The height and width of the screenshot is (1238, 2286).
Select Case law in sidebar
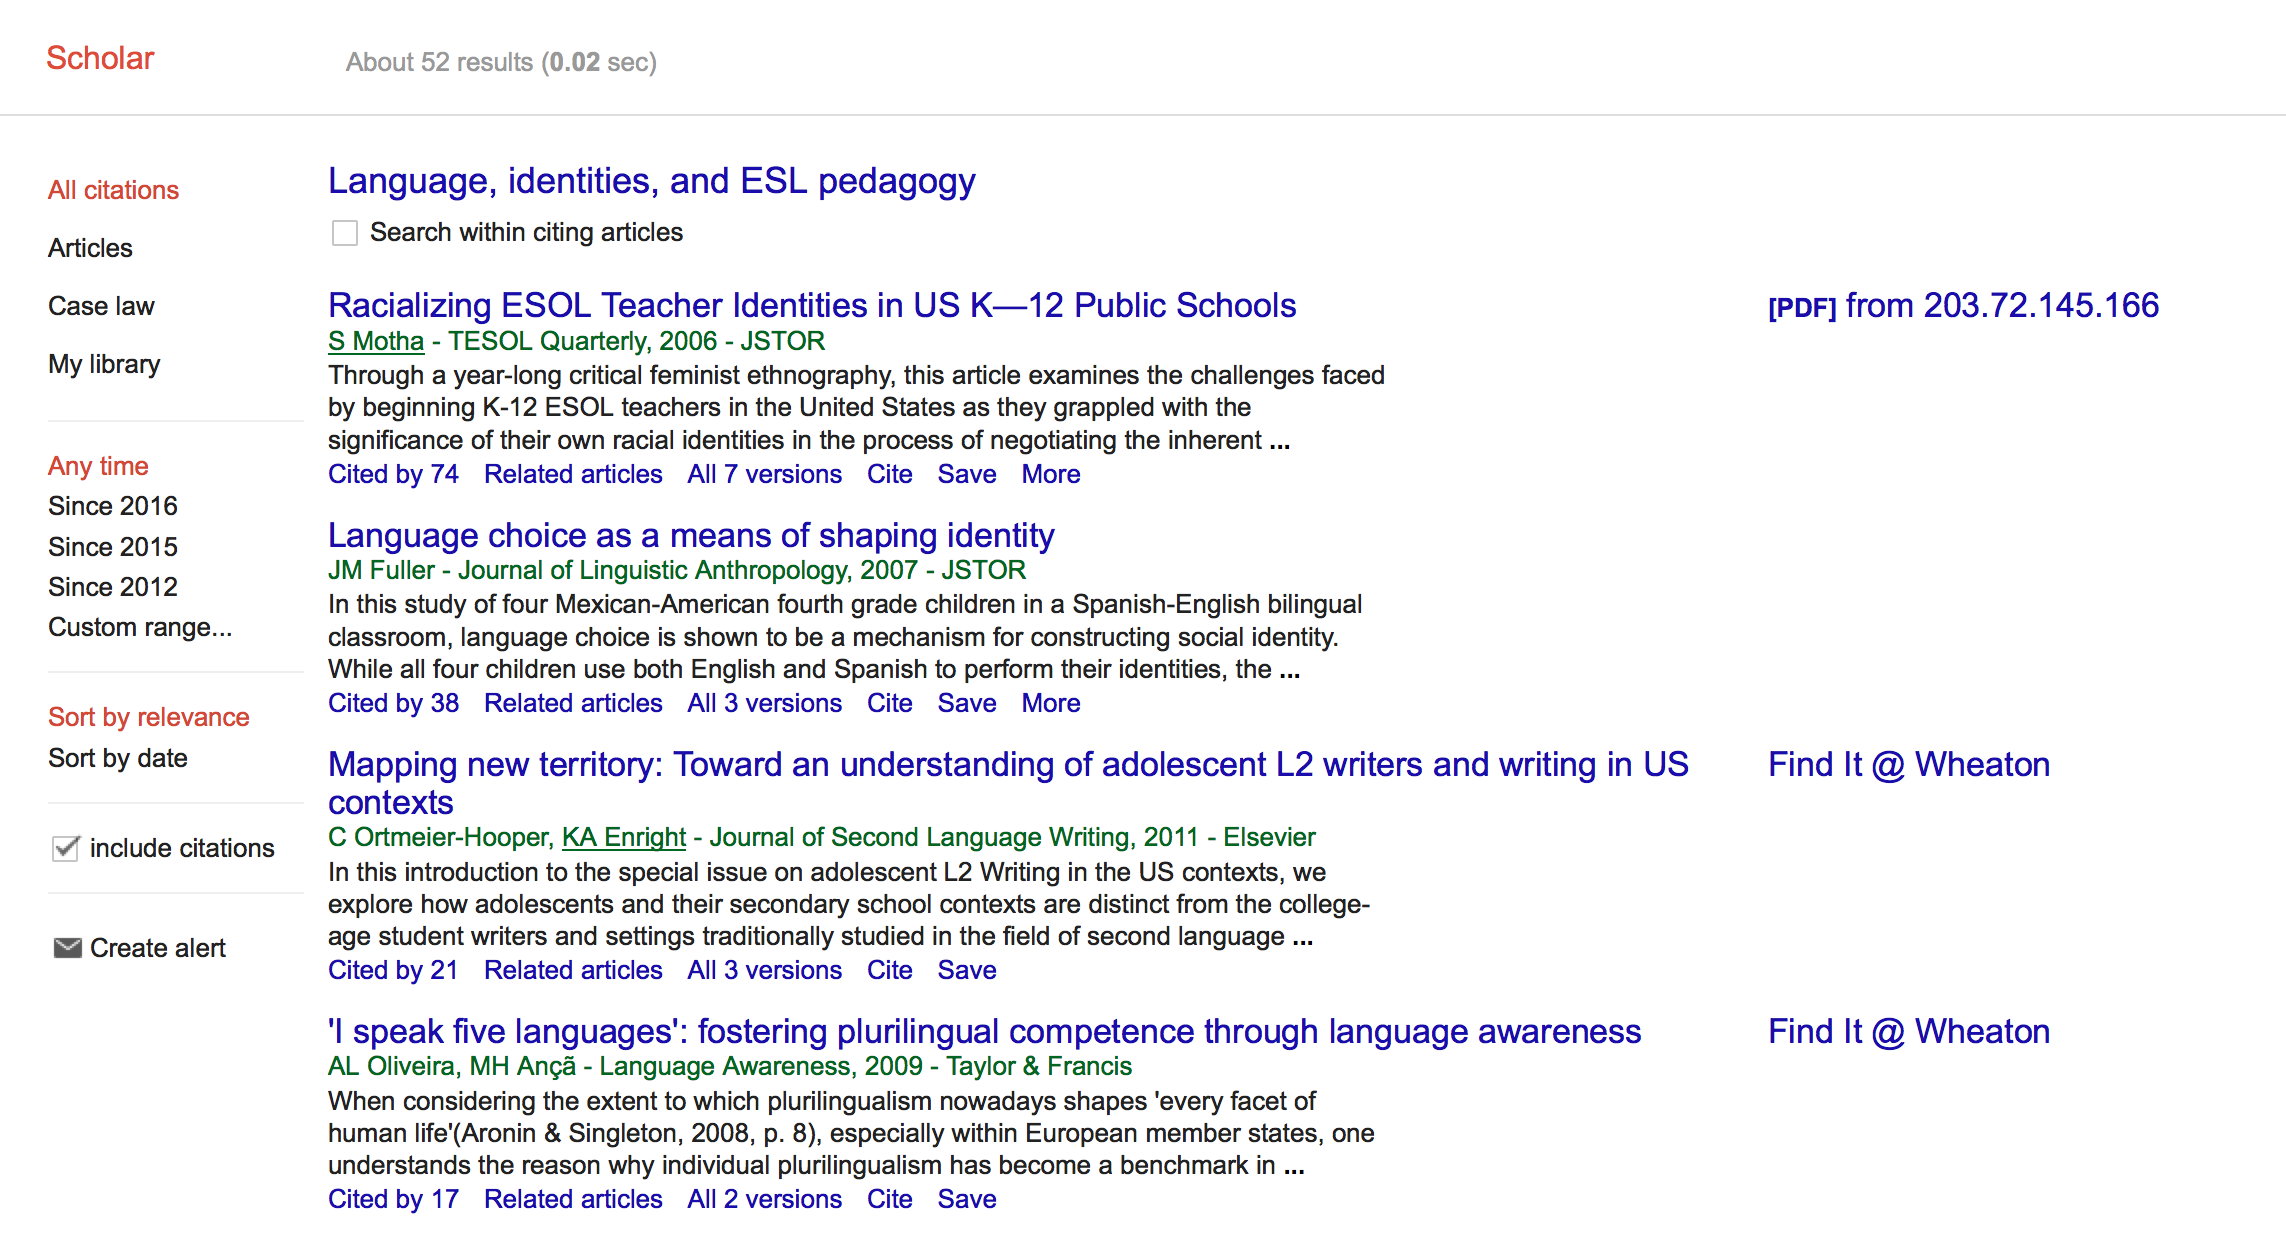click(101, 306)
